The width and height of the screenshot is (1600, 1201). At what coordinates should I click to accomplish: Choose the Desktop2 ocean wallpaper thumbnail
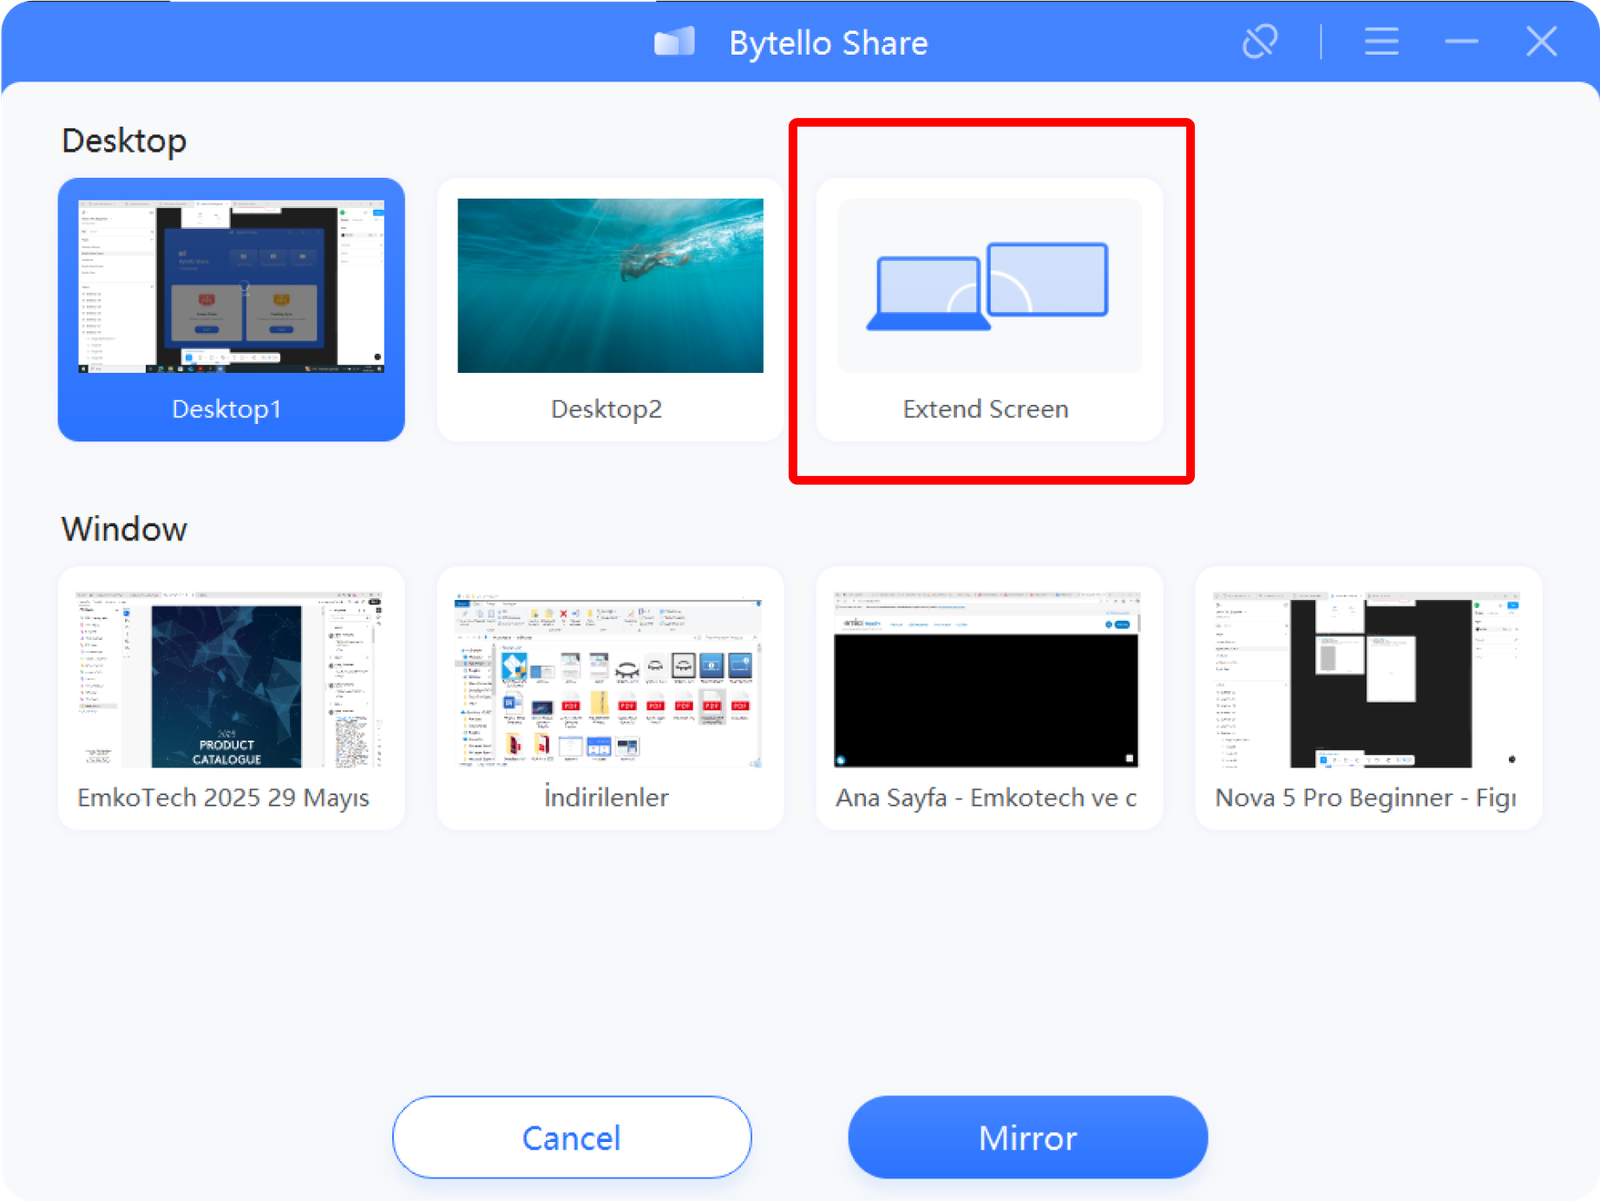pyautogui.click(x=610, y=286)
